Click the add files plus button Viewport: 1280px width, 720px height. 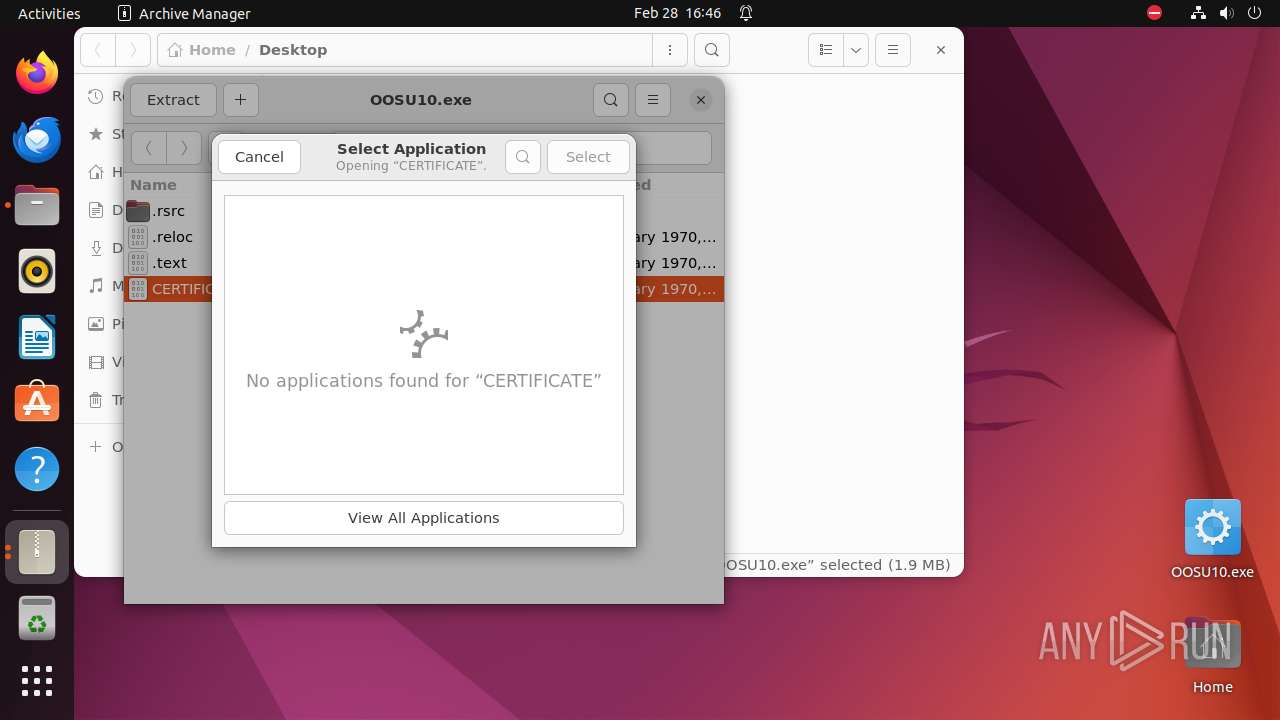click(241, 100)
